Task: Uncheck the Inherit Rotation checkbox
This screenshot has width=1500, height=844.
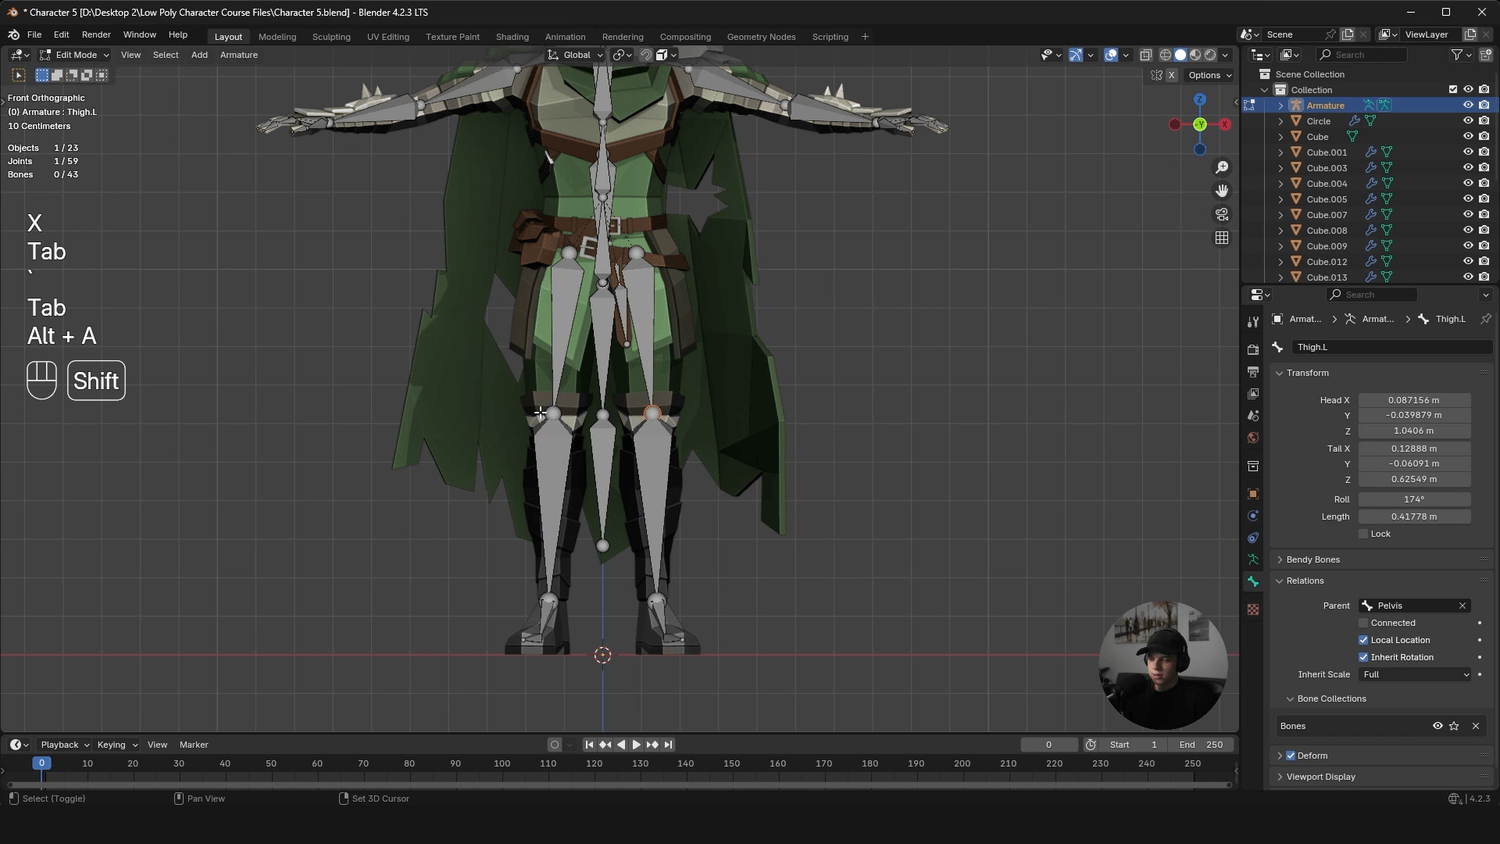Action: [x=1363, y=657]
